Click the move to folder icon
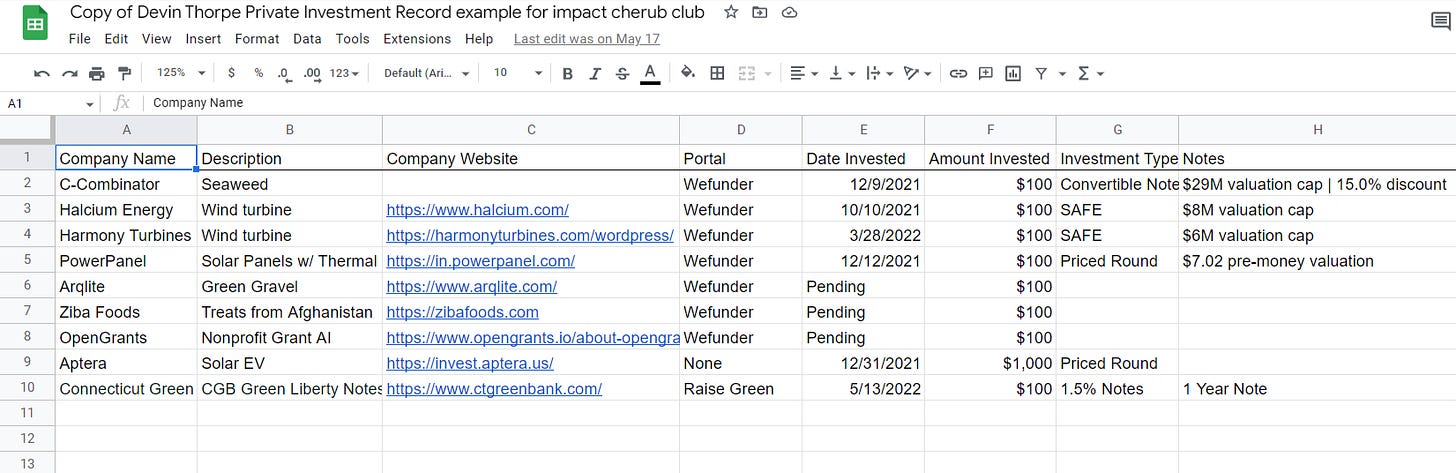 pyautogui.click(x=760, y=12)
